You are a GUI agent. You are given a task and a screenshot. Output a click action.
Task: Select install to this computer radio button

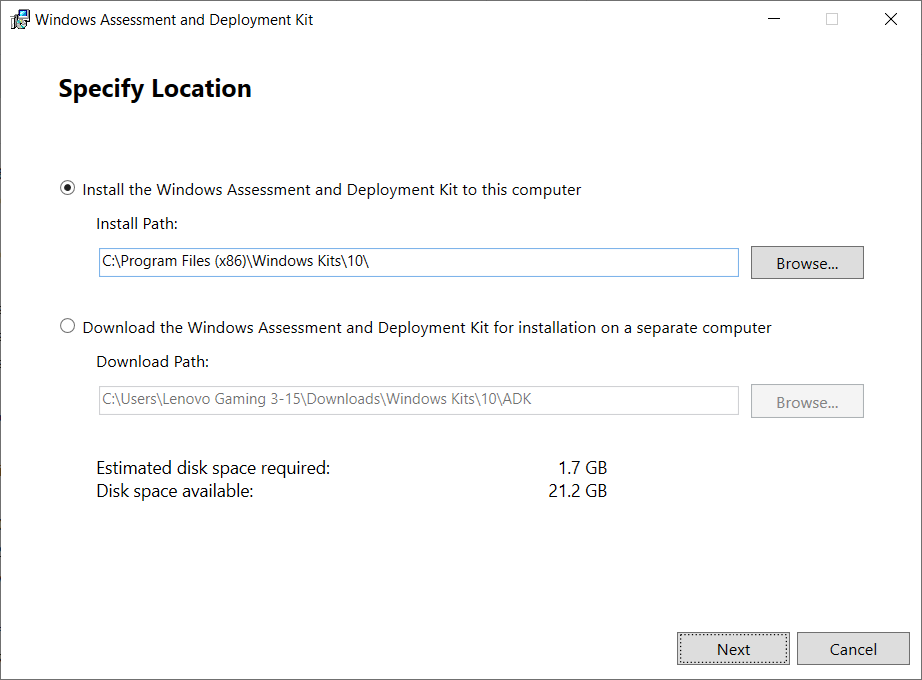point(67,188)
